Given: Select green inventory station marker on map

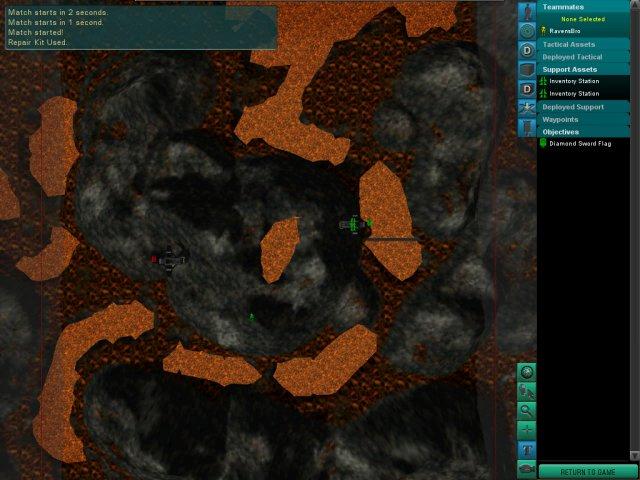Looking at the screenshot, I should tap(353, 224).
